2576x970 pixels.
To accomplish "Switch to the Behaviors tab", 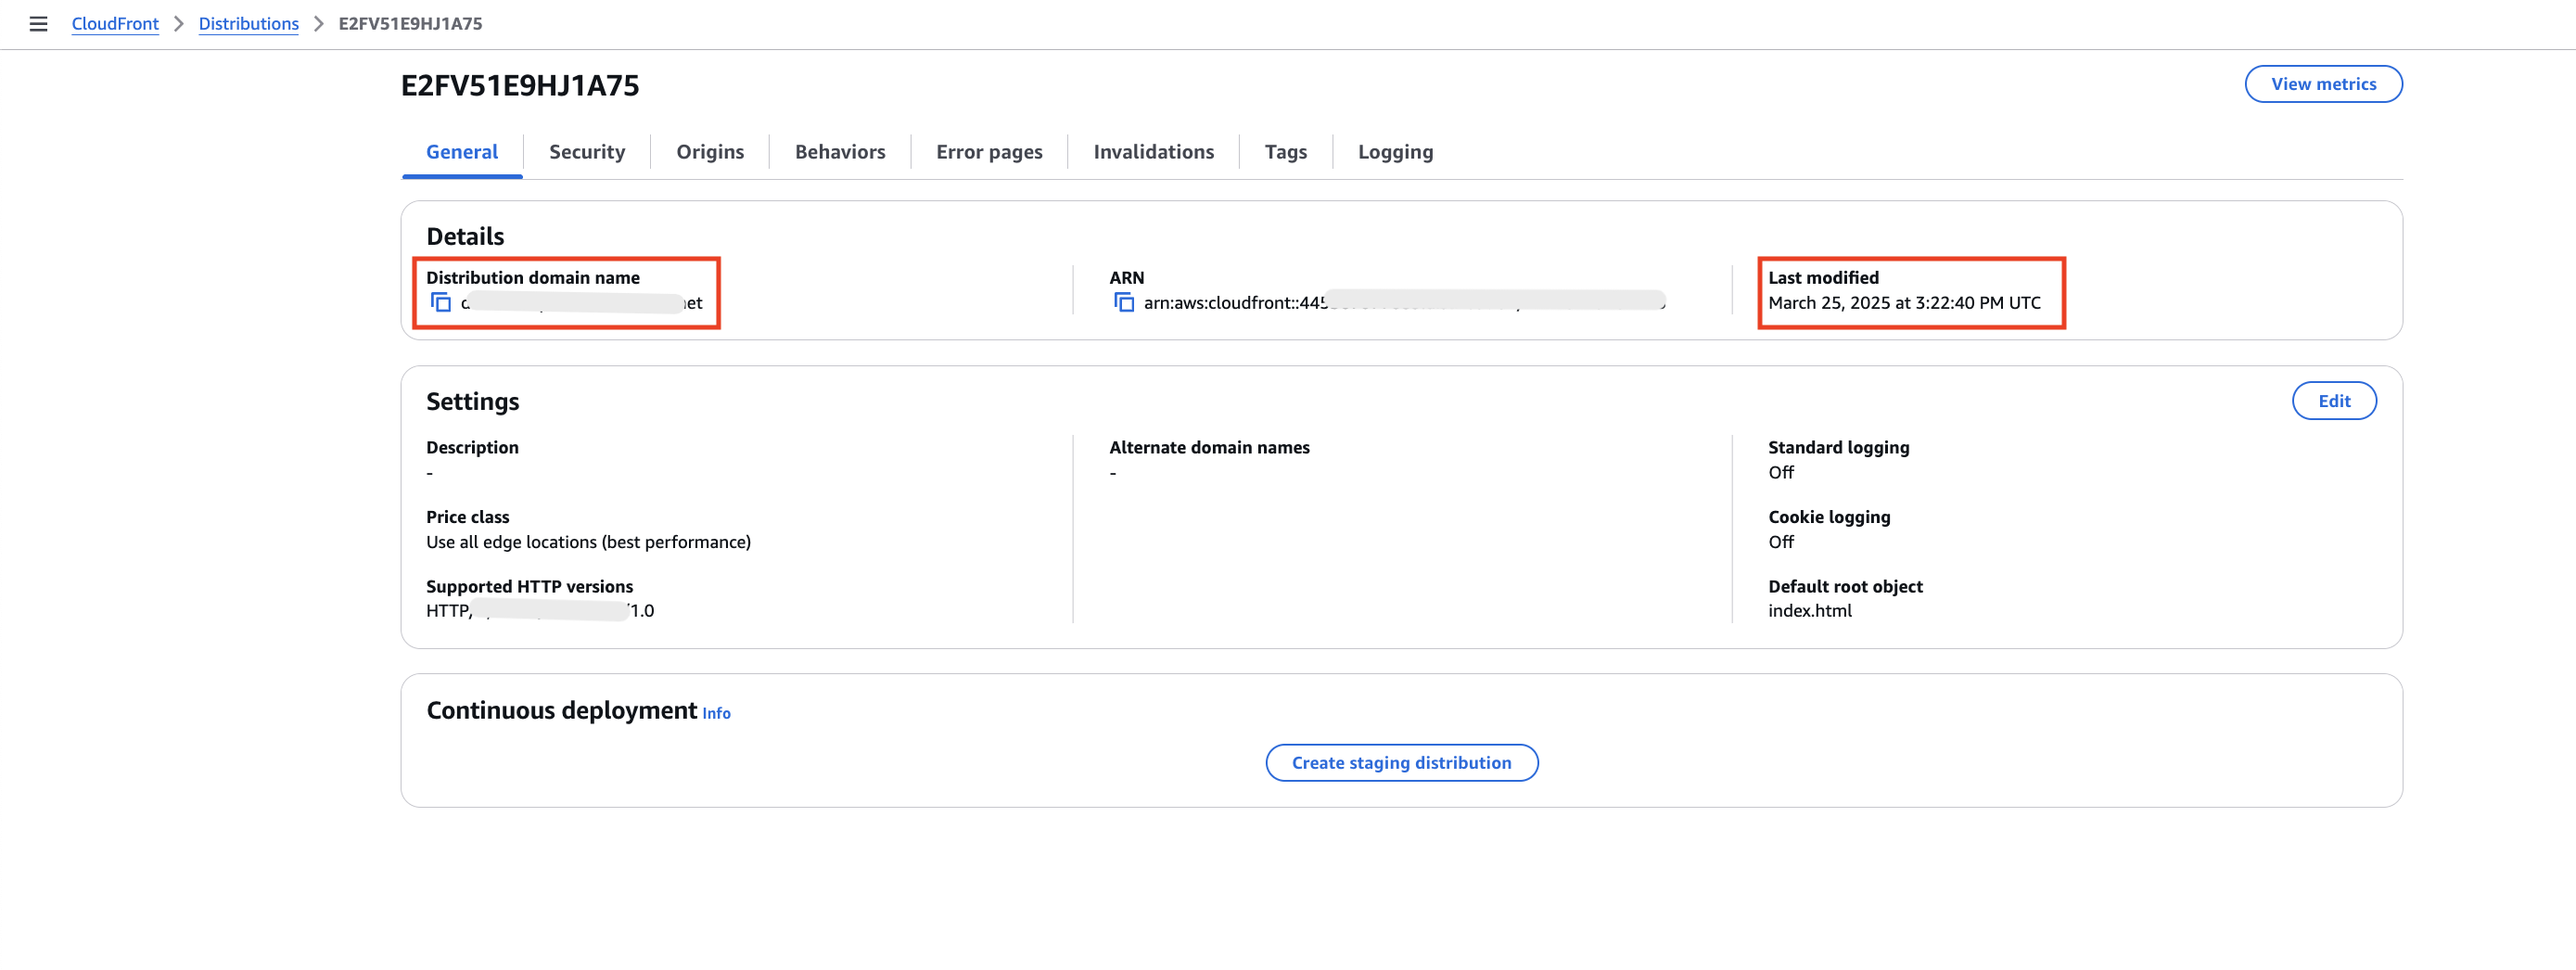I will (x=840, y=152).
